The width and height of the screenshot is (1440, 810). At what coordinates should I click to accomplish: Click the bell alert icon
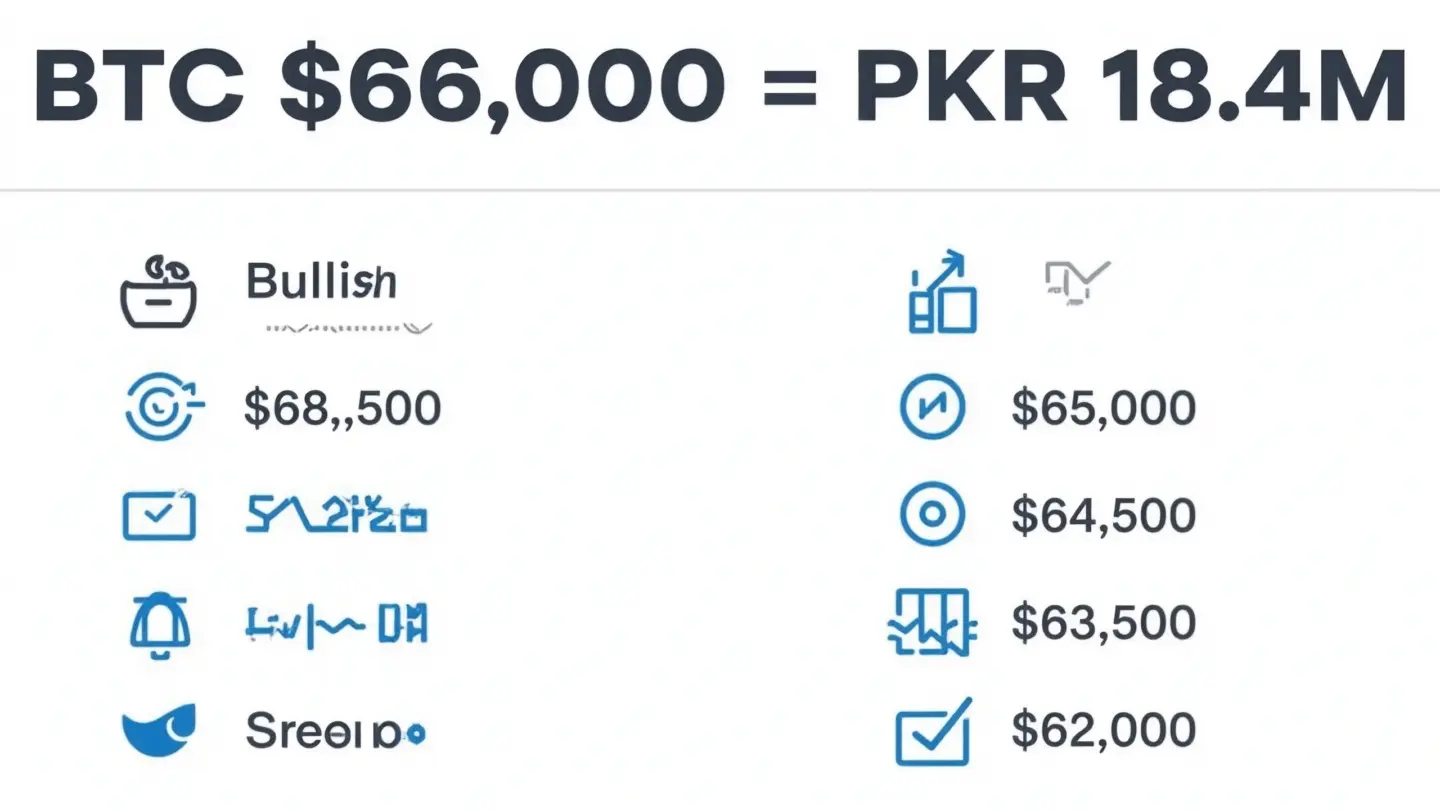click(x=159, y=626)
